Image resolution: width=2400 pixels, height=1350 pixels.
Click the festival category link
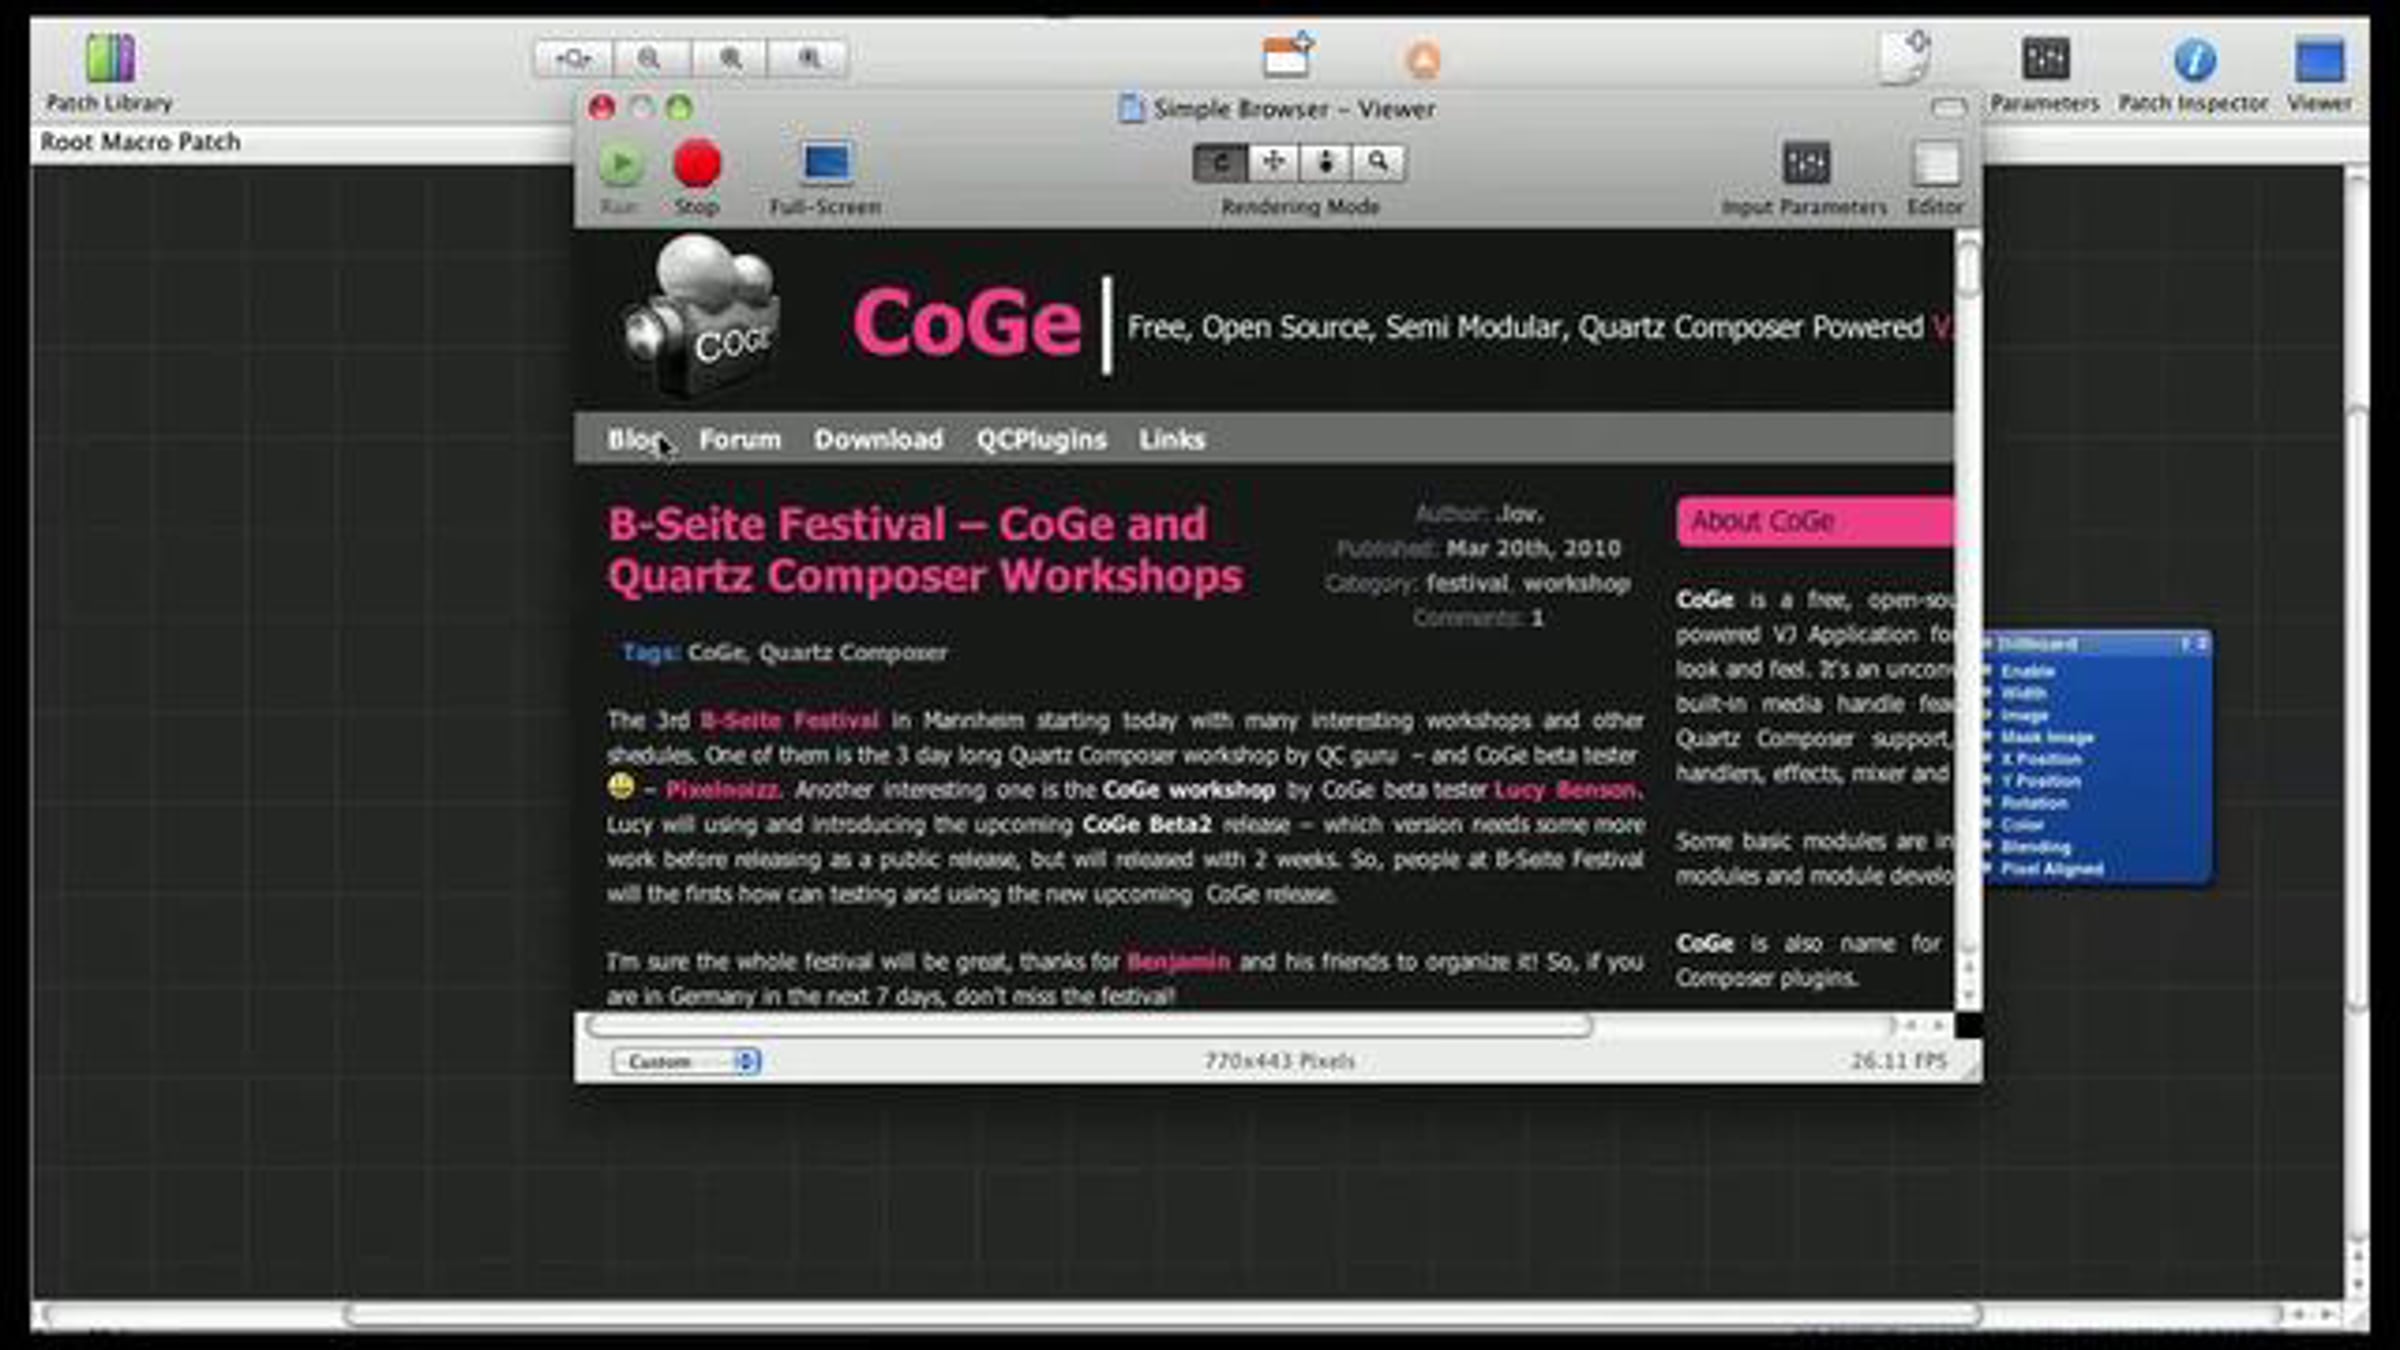tap(1469, 583)
